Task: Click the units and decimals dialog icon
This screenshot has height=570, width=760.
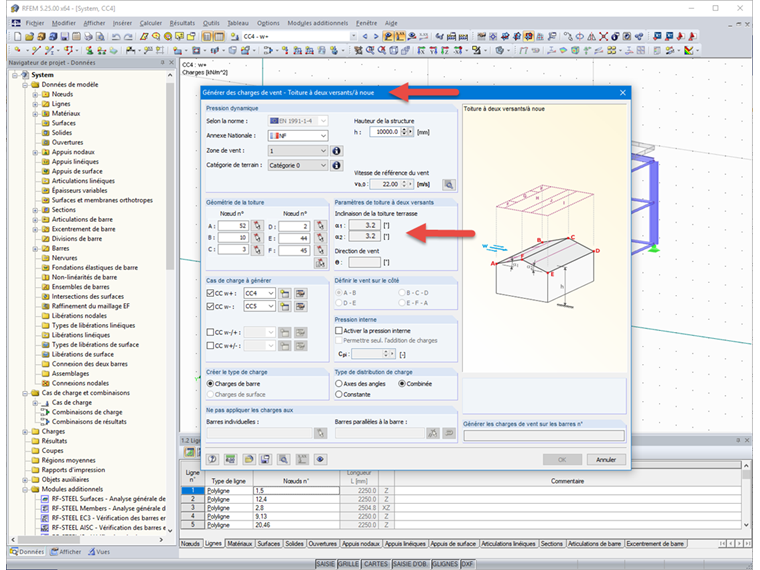Action: 231,459
